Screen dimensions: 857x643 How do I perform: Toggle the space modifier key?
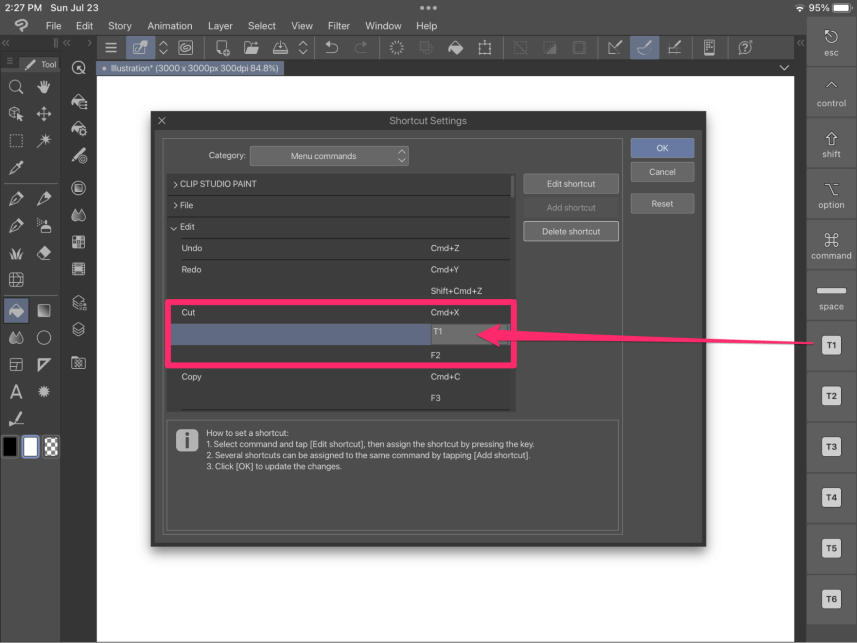[x=831, y=297]
